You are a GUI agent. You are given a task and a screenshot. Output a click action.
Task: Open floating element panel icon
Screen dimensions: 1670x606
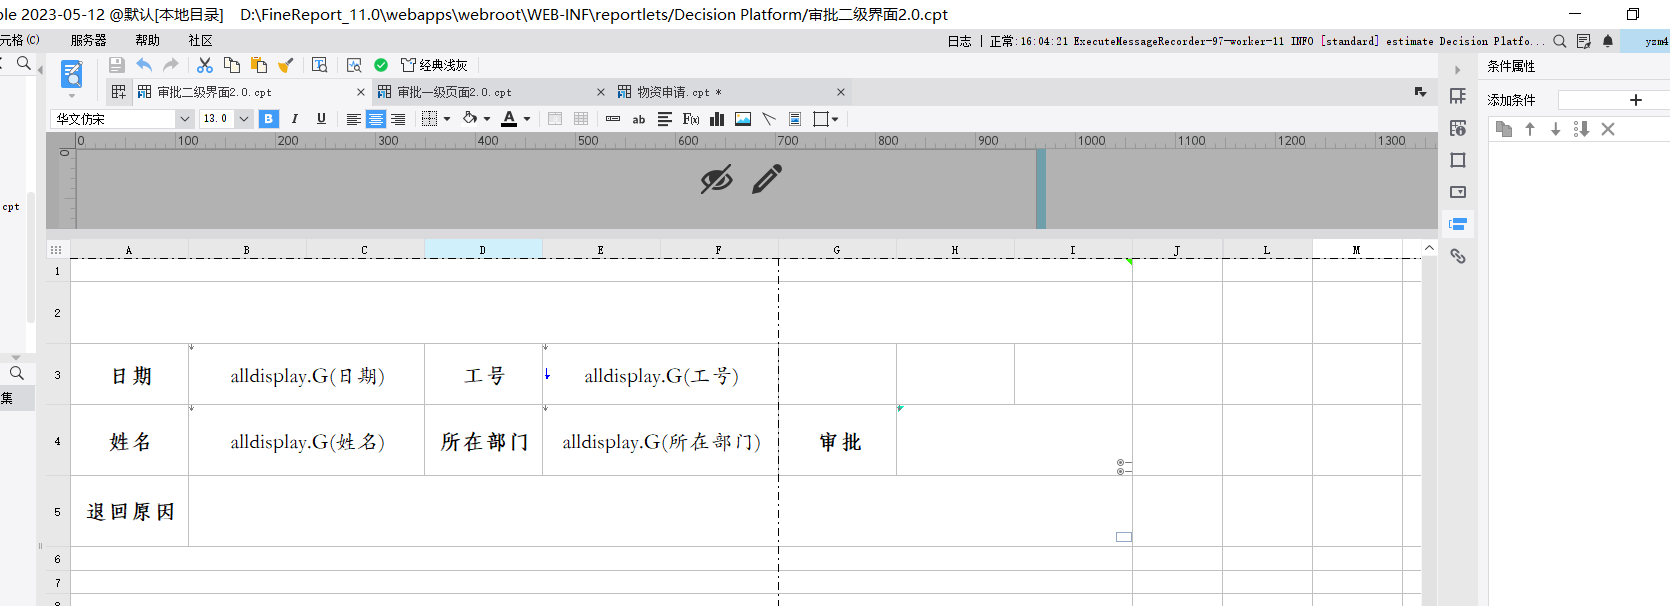click(x=1458, y=160)
